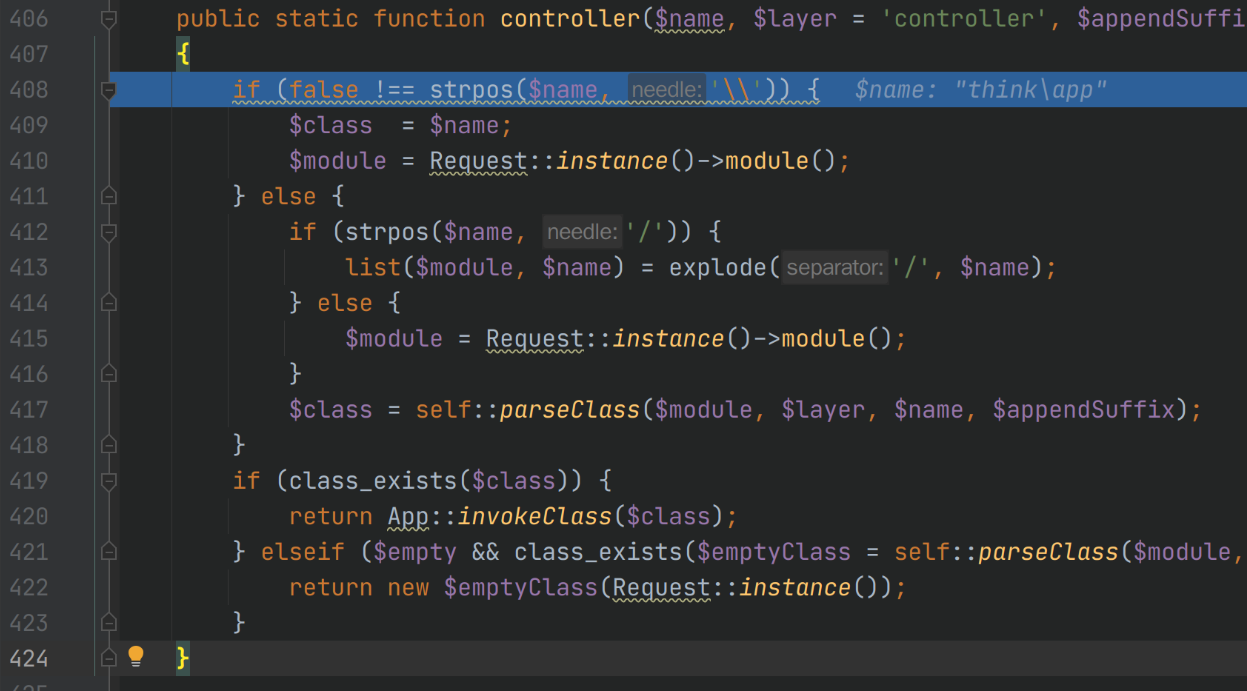
Task: Toggle the fold end marker on line 418
Action: [x=109, y=445]
